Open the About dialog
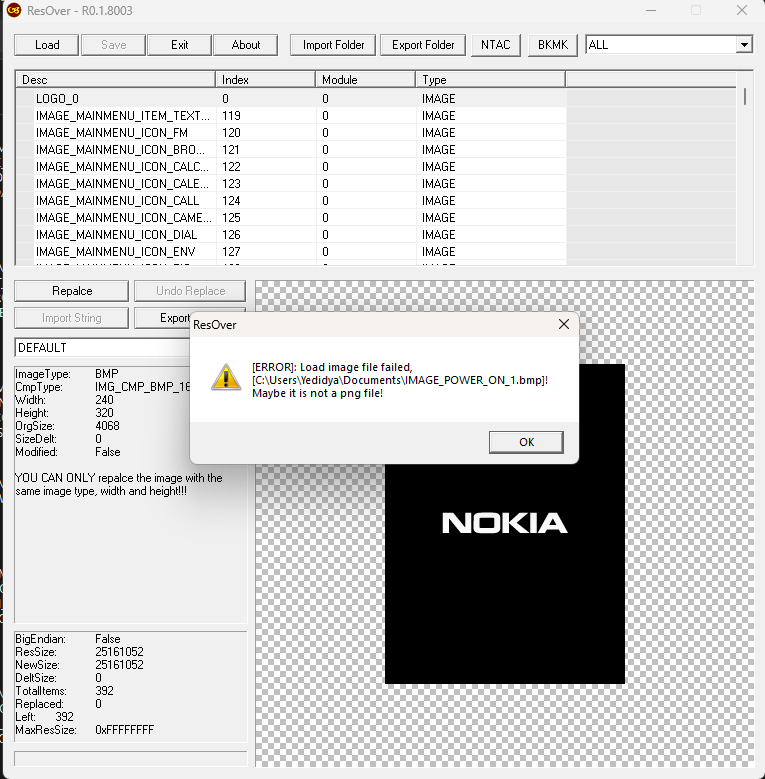 tap(246, 45)
